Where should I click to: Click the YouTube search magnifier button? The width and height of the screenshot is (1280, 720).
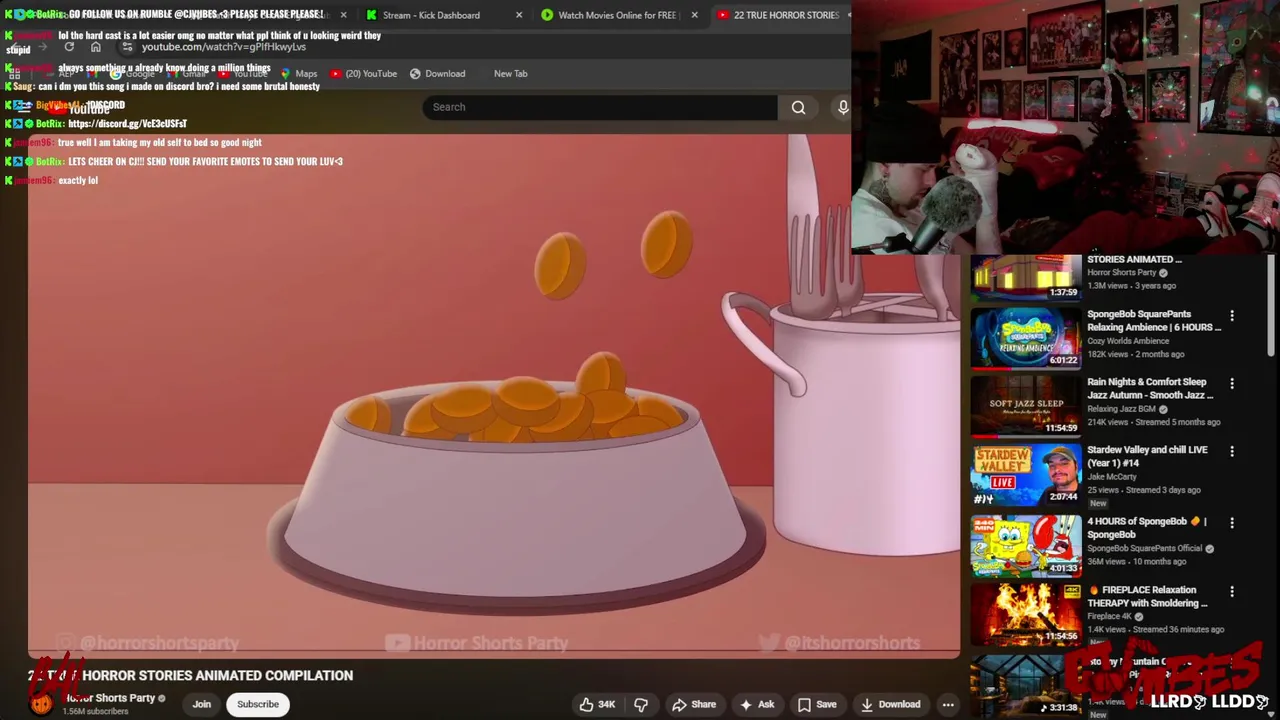click(798, 107)
